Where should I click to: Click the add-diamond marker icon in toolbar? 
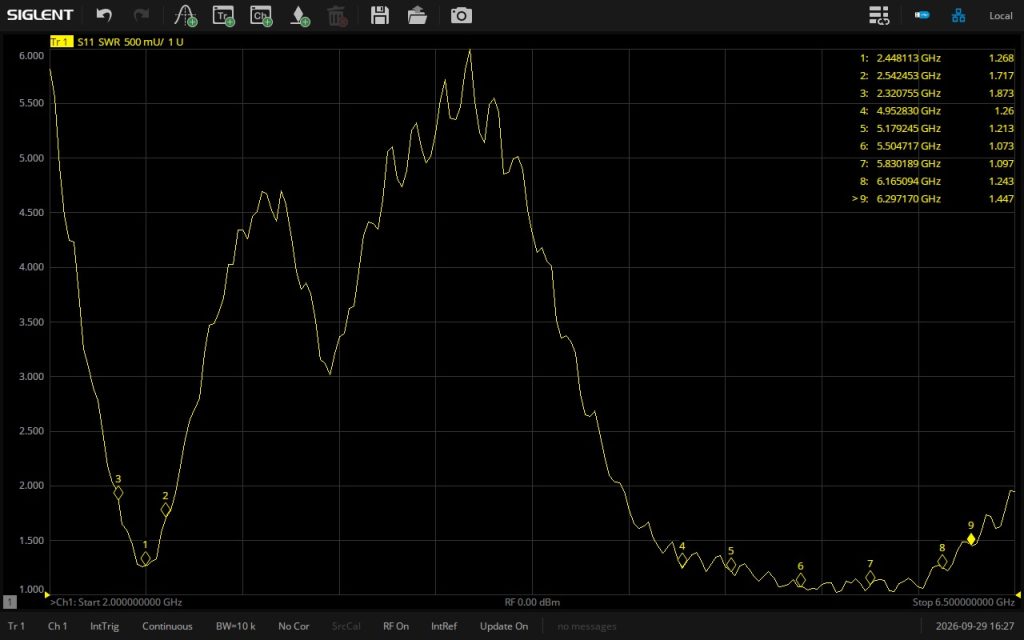pos(299,15)
